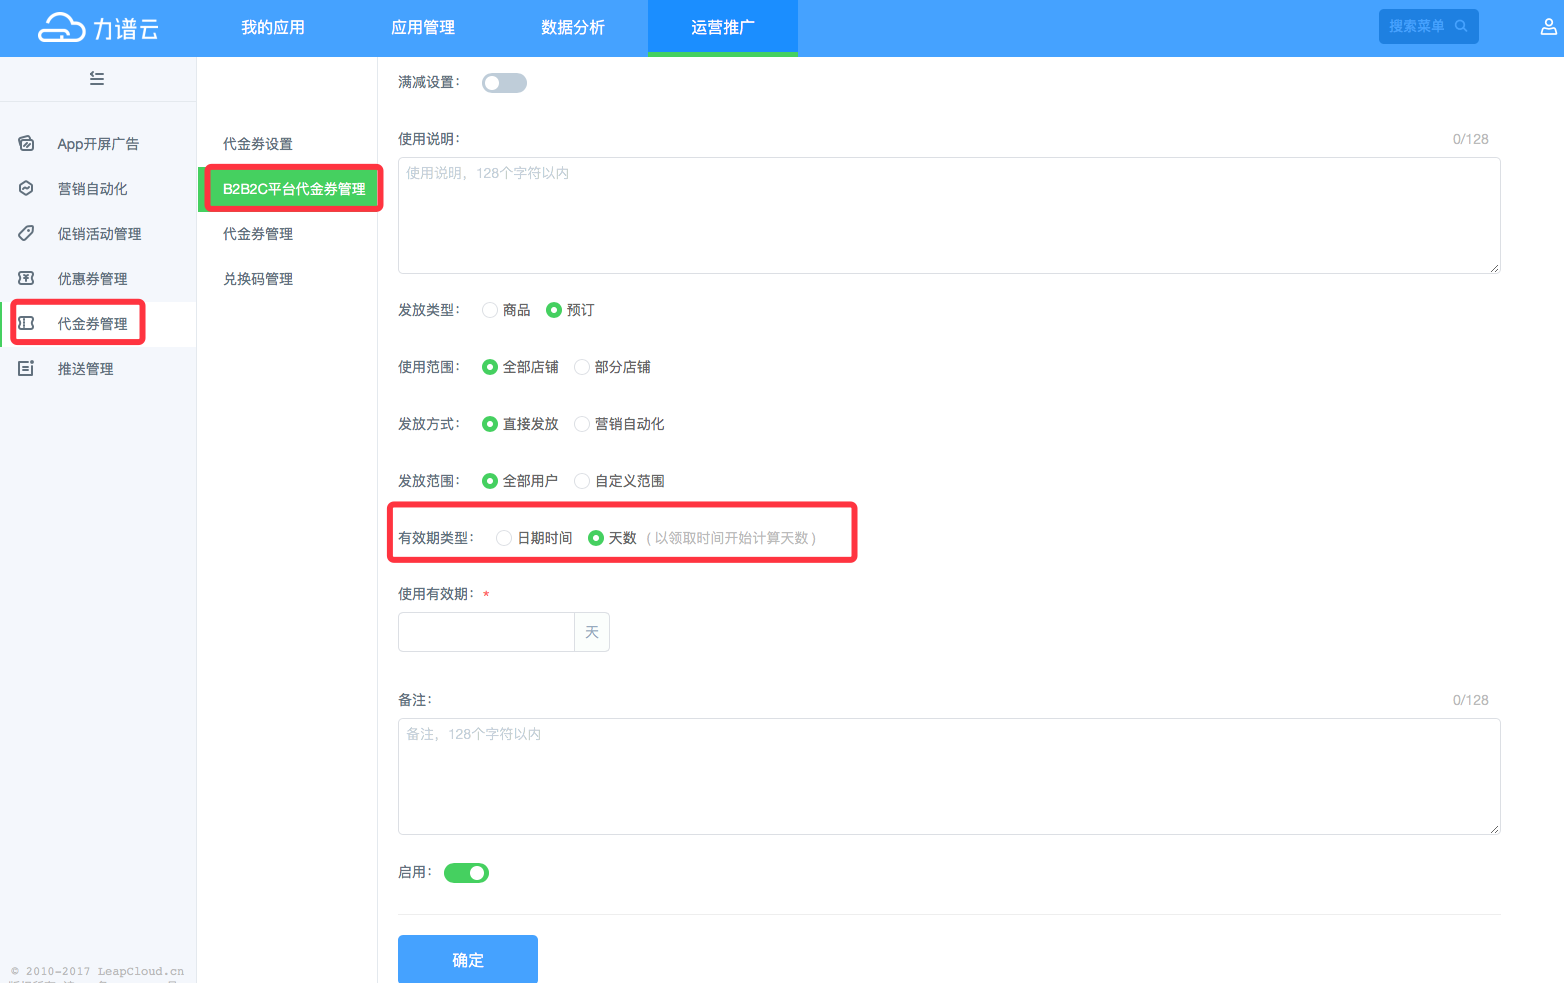Click the 推送管理 list icon
The image size is (1564, 983).
click(x=27, y=368)
